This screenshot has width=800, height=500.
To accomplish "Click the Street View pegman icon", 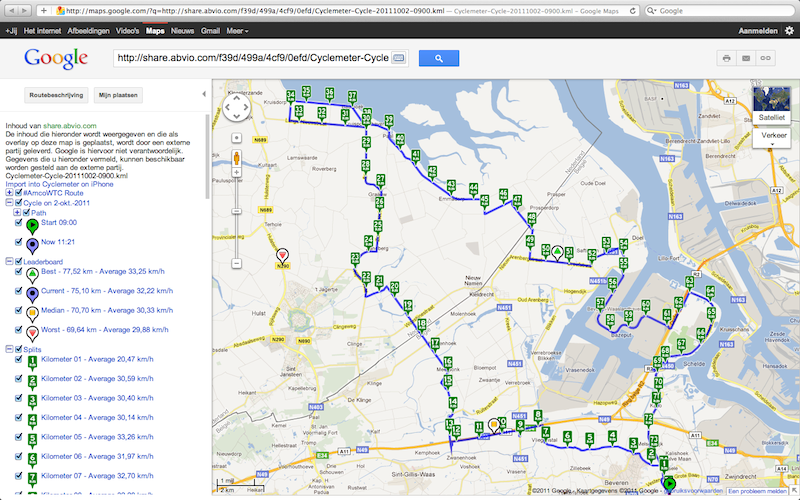I will (x=237, y=158).
